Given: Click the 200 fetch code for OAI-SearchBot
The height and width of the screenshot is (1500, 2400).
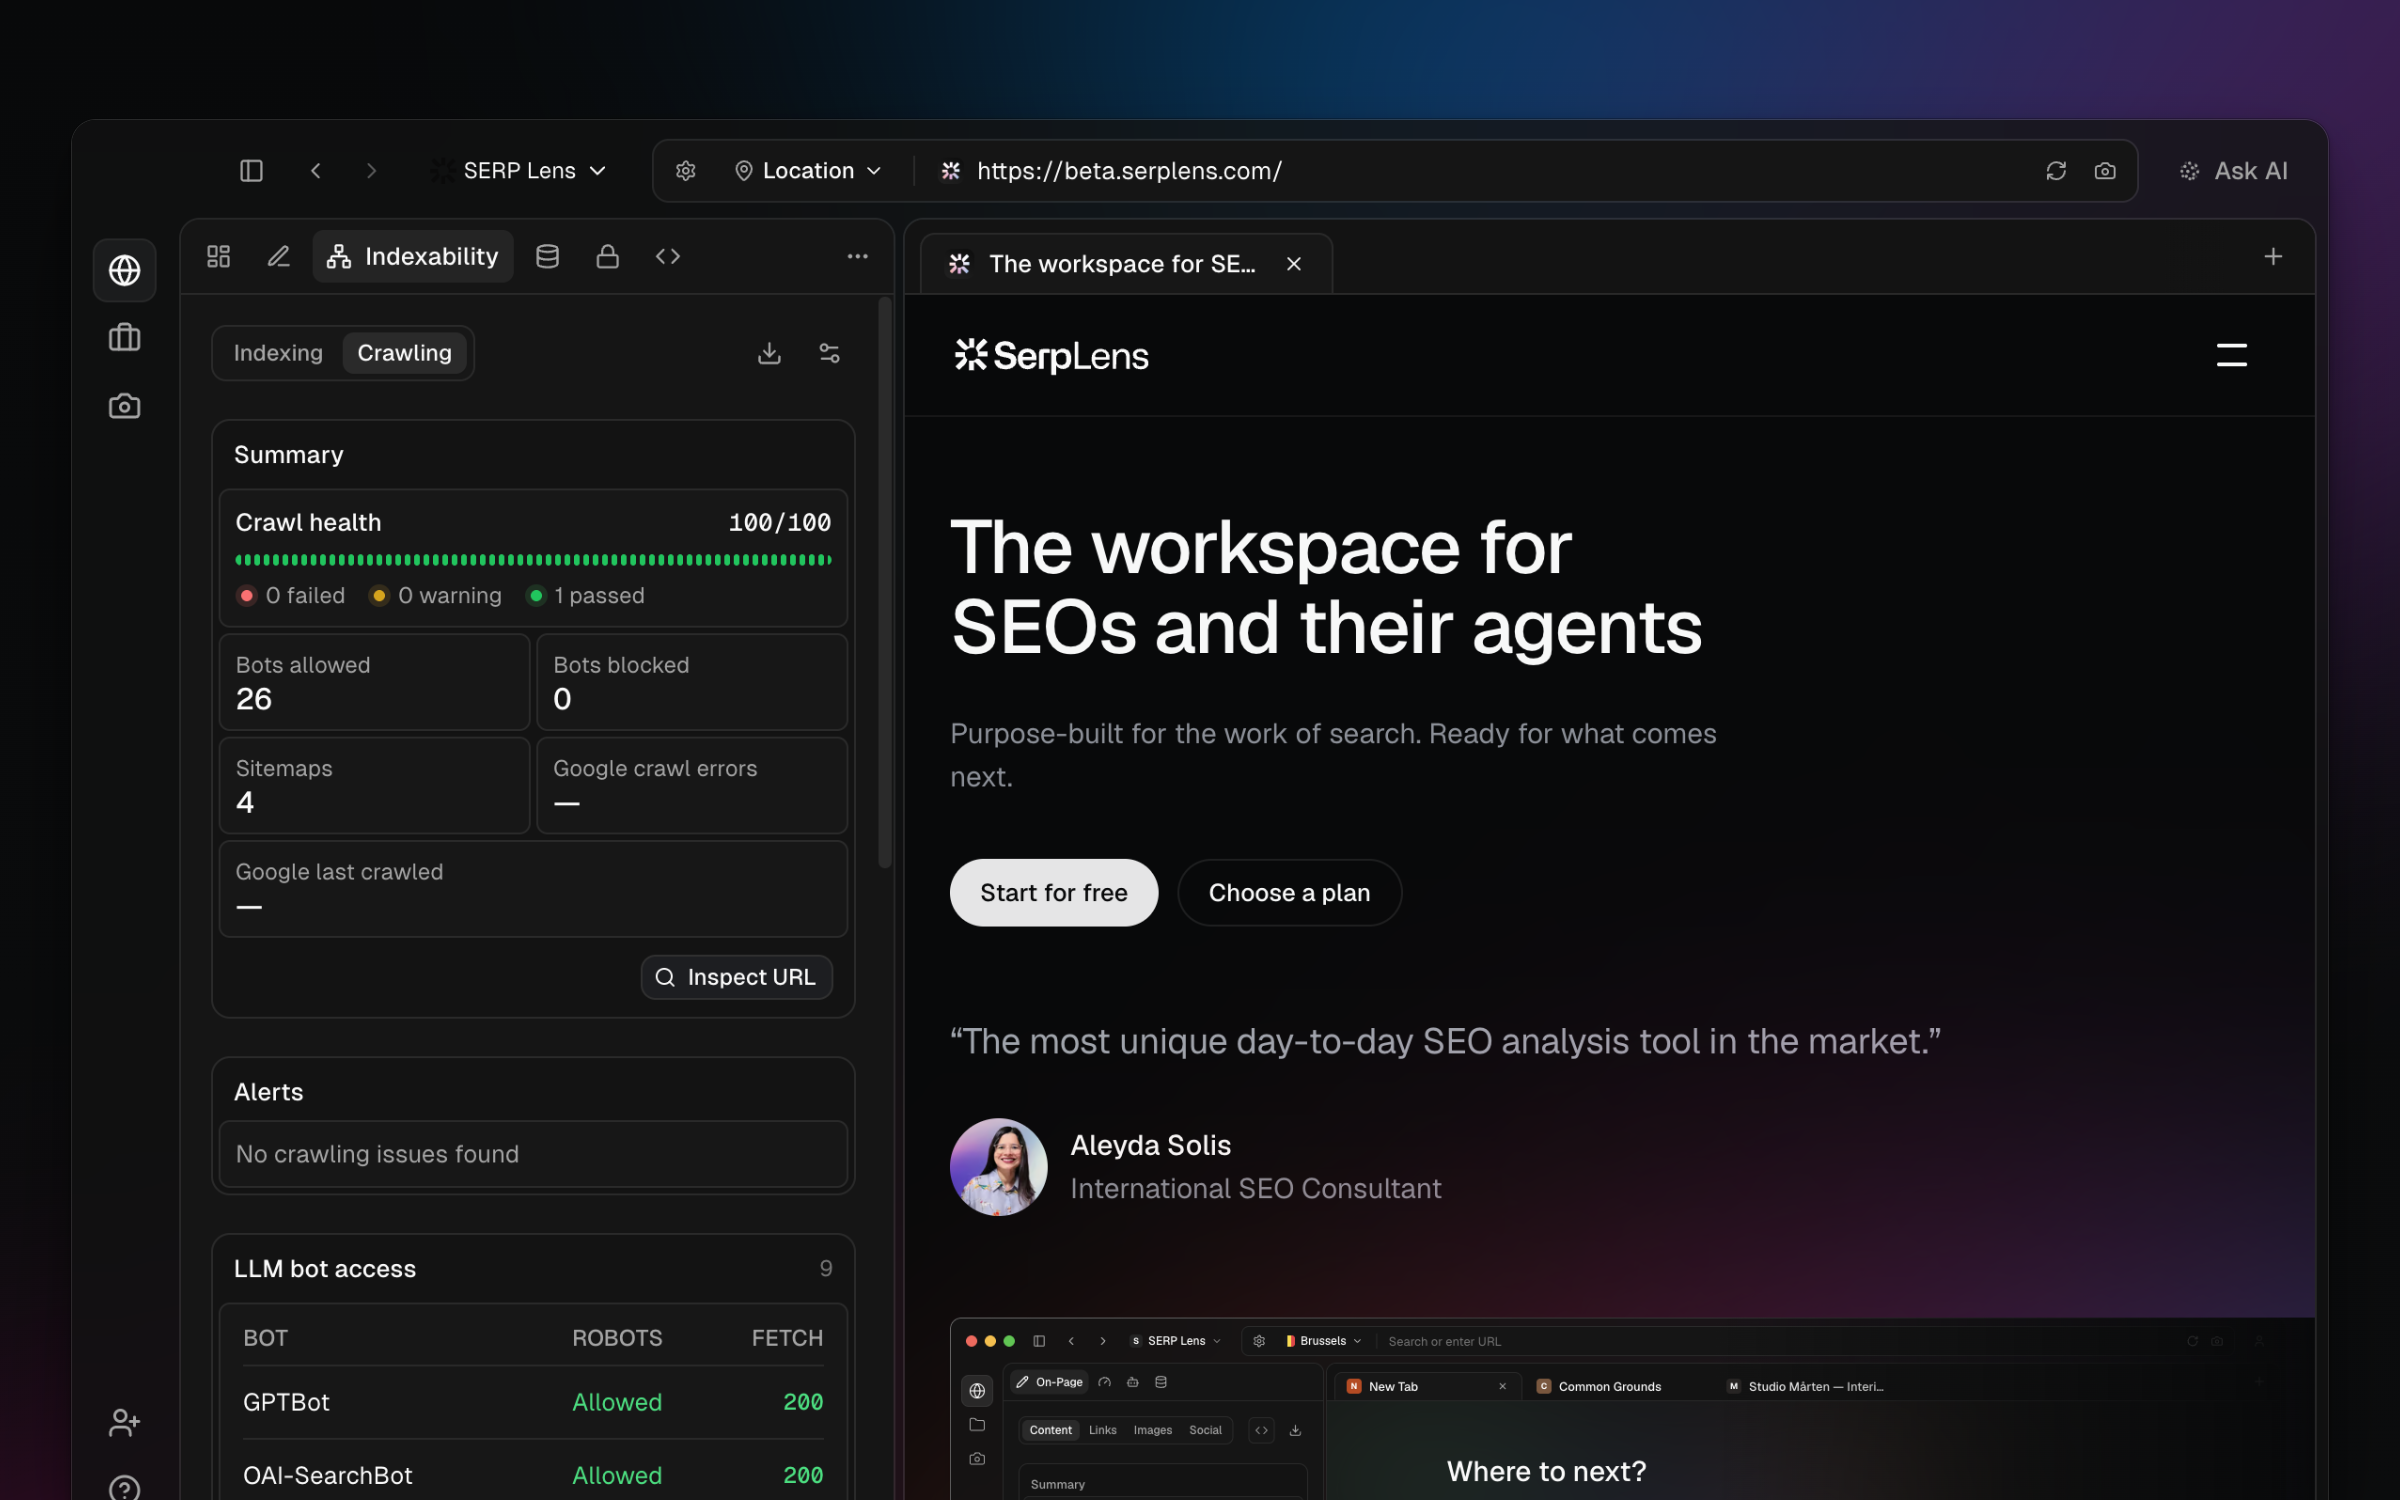Looking at the screenshot, I should (803, 1475).
